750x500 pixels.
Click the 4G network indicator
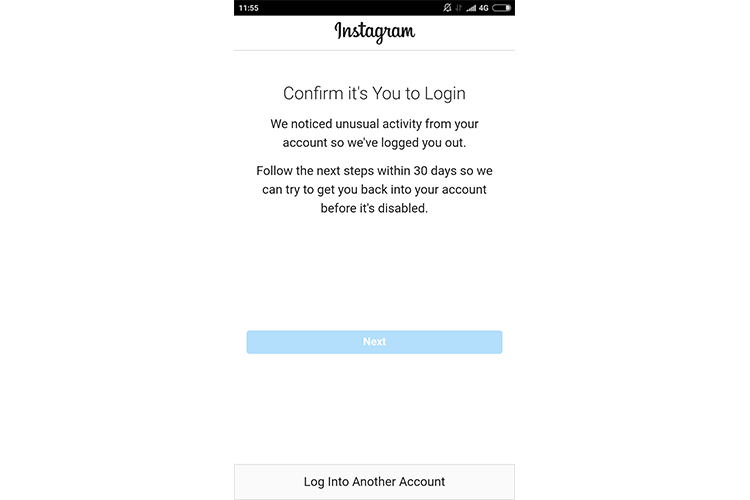tap(484, 8)
